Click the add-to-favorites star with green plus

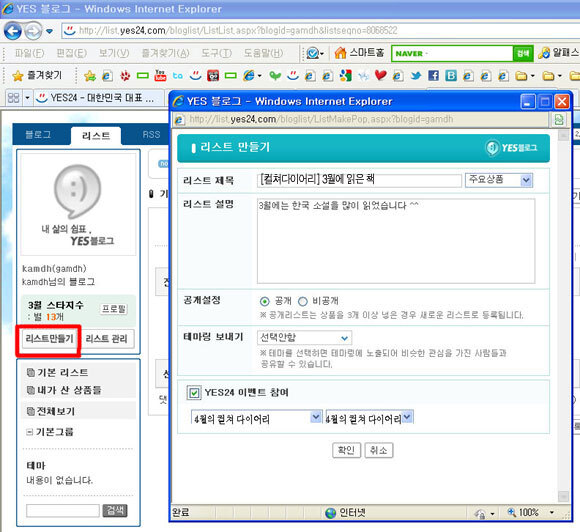point(90,76)
